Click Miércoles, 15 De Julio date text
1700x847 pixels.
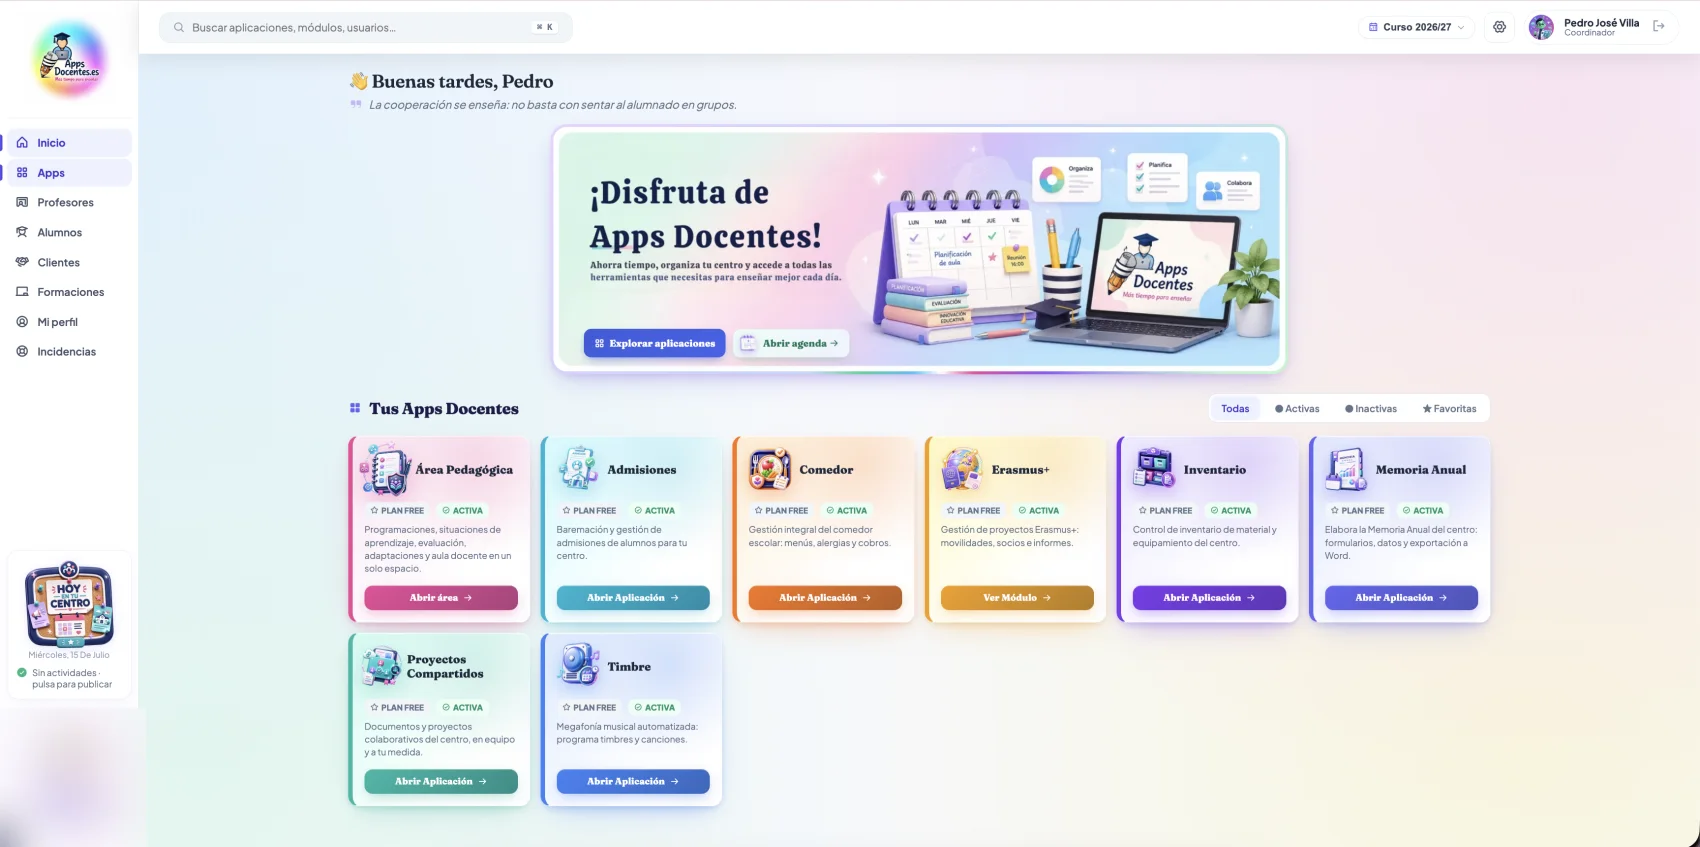(69, 656)
